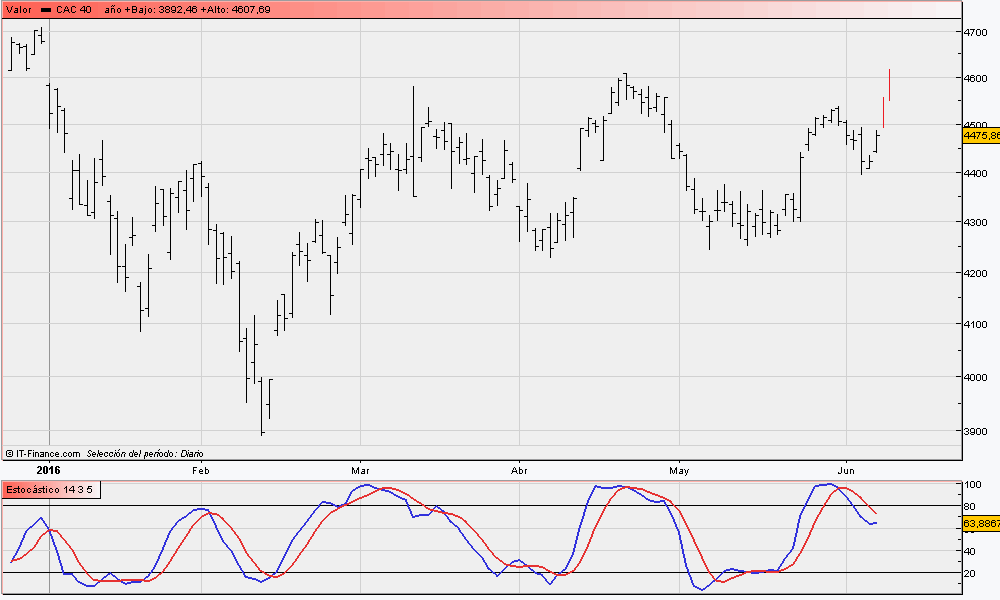The height and width of the screenshot is (600, 1000).
Task: Click the 3900 price axis label
Action: (x=976, y=432)
